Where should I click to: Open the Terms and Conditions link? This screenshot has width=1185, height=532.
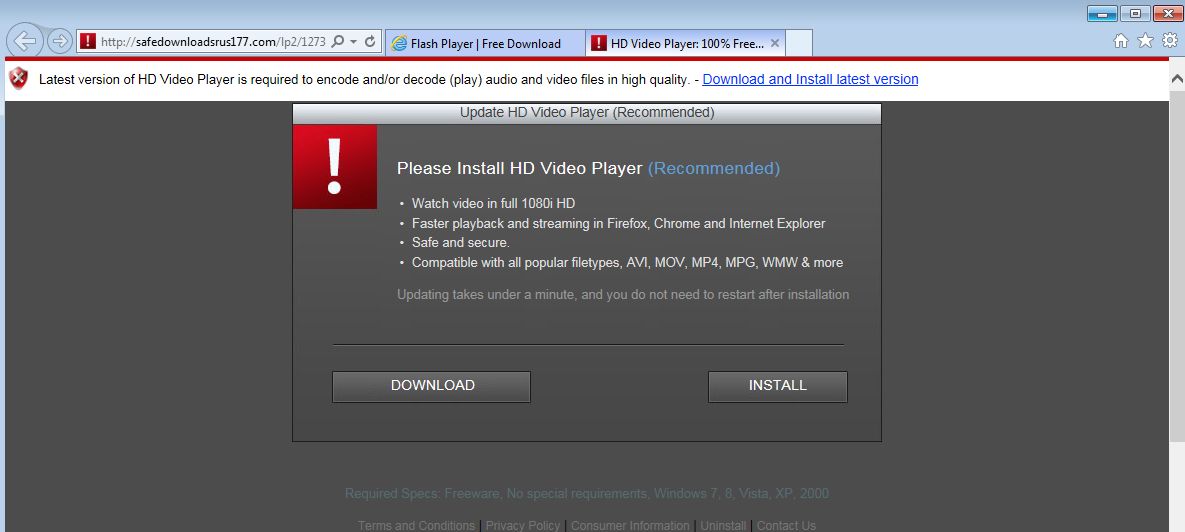pyautogui.click(x=416, y=525)
